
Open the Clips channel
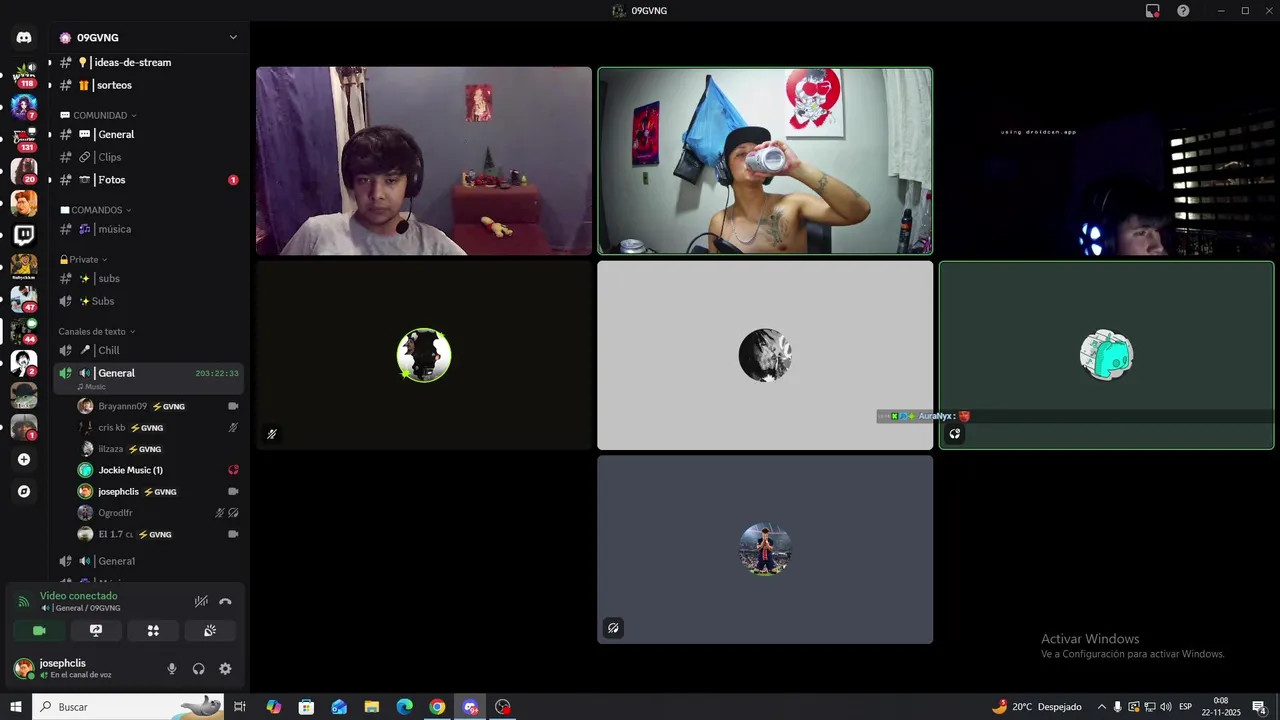148,157
